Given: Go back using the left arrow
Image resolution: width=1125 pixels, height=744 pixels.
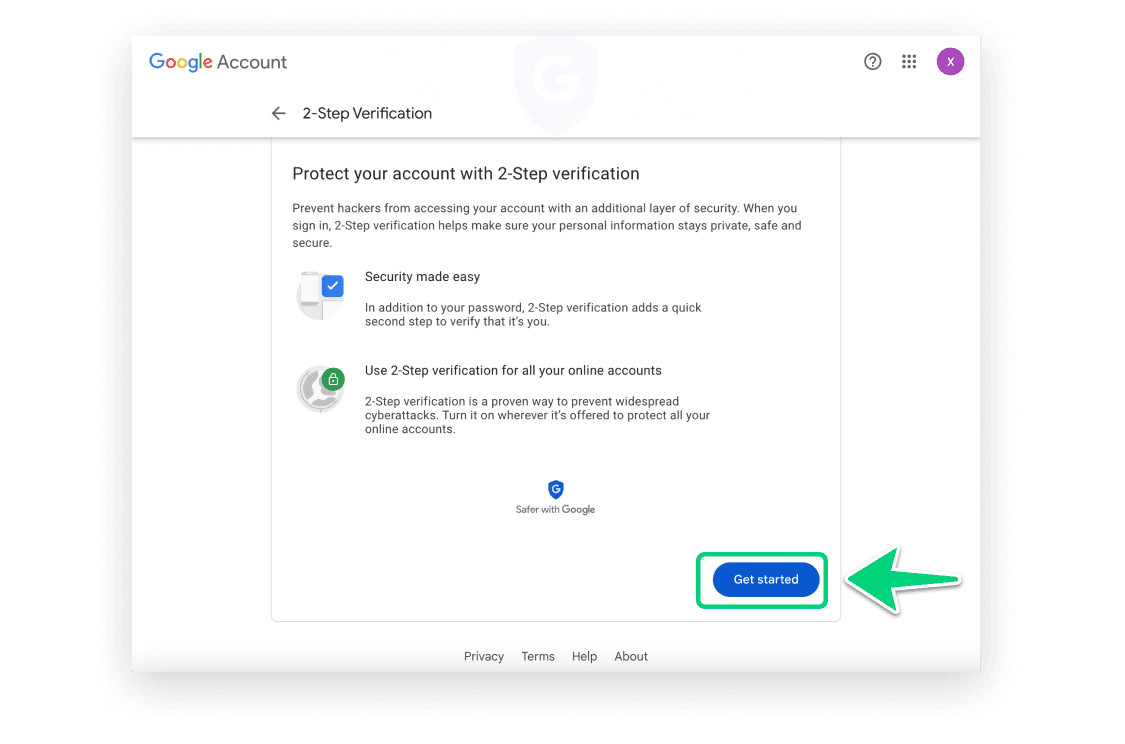Looking at the screenshot, I should (x=279, y=113).
